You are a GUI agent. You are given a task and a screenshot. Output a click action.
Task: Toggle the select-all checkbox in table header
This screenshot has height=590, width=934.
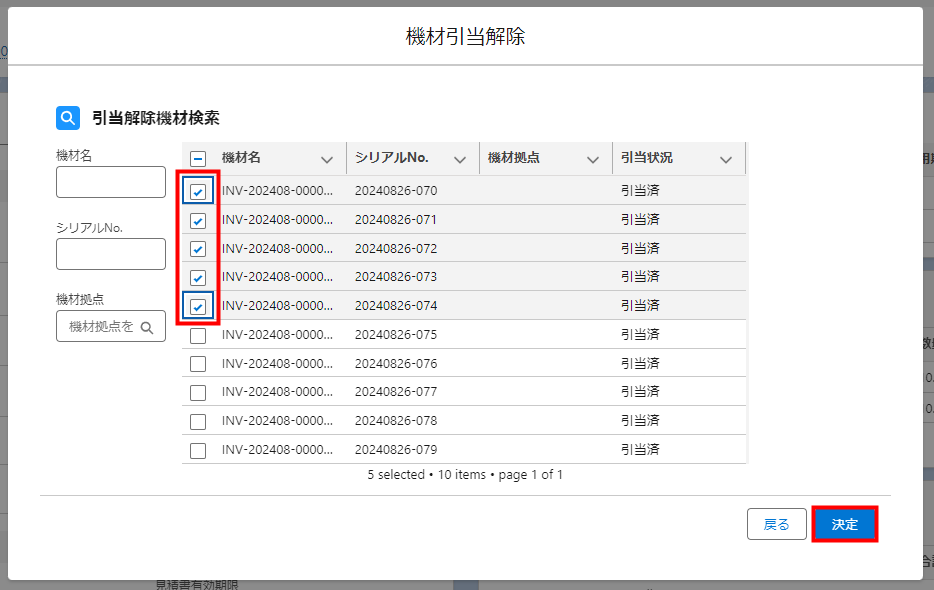pos(198,159)
